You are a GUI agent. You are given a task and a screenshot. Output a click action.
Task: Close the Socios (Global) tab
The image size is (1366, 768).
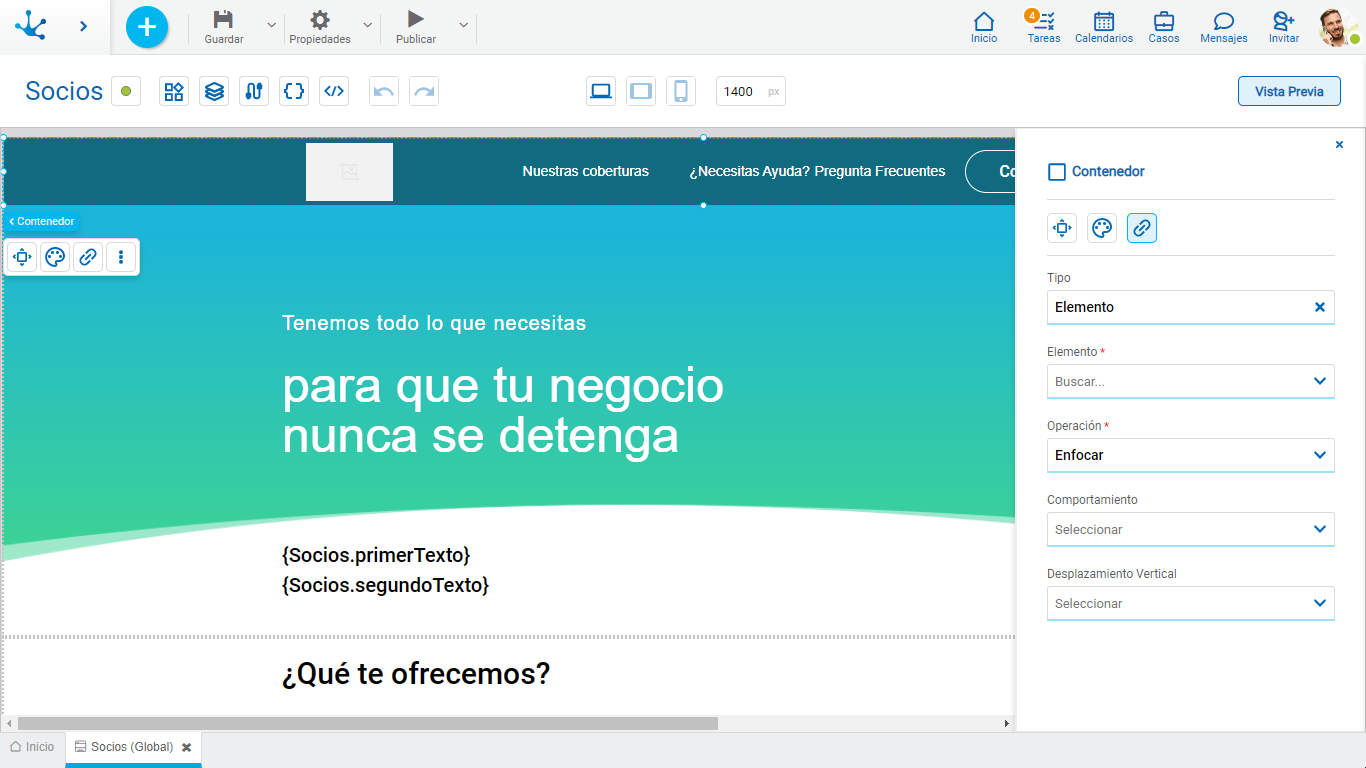[x=186, y=747]
